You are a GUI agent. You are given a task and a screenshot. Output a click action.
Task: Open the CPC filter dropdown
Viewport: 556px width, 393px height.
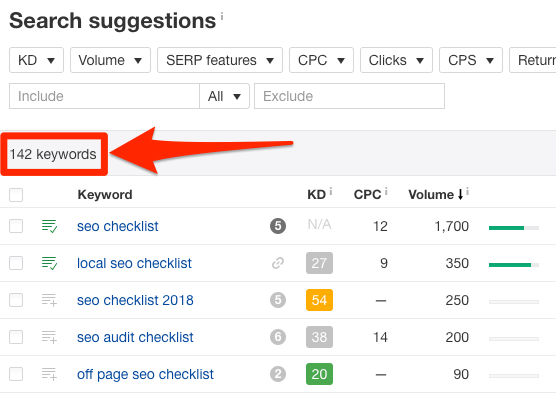(x=321, y=60)
